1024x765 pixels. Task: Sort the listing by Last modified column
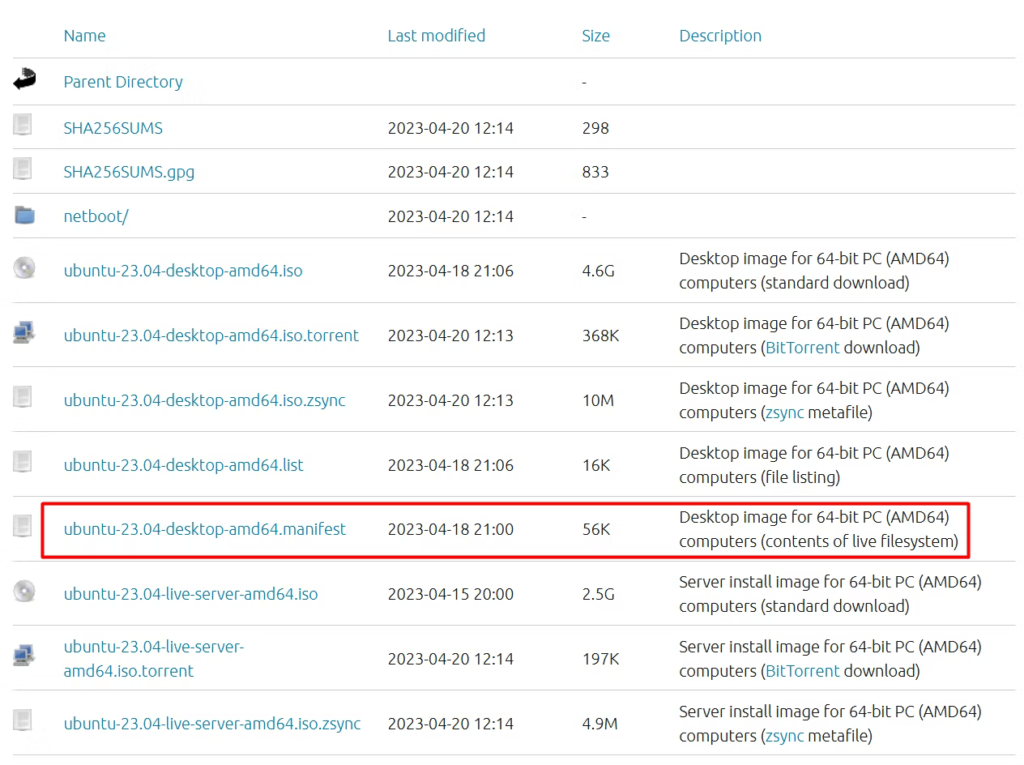point(436,36)
